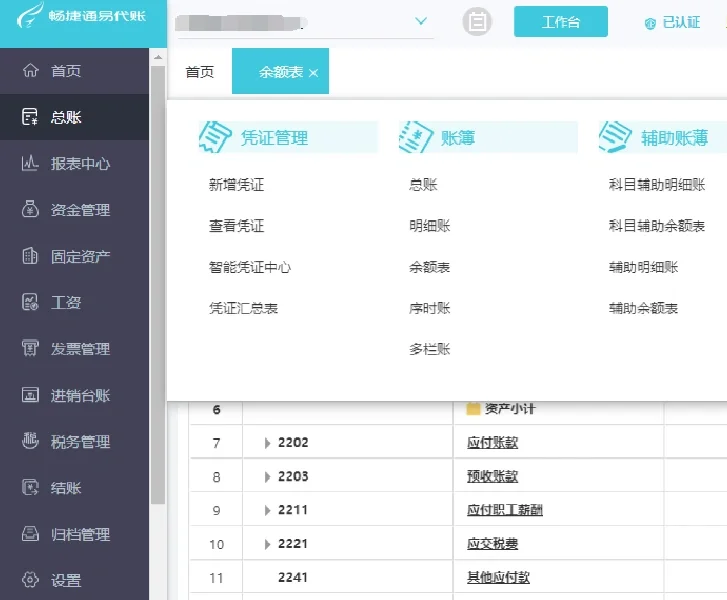Viewport: 727px width, 600px height.
Task: Expand account 2202 row
Action: point(267,443)
